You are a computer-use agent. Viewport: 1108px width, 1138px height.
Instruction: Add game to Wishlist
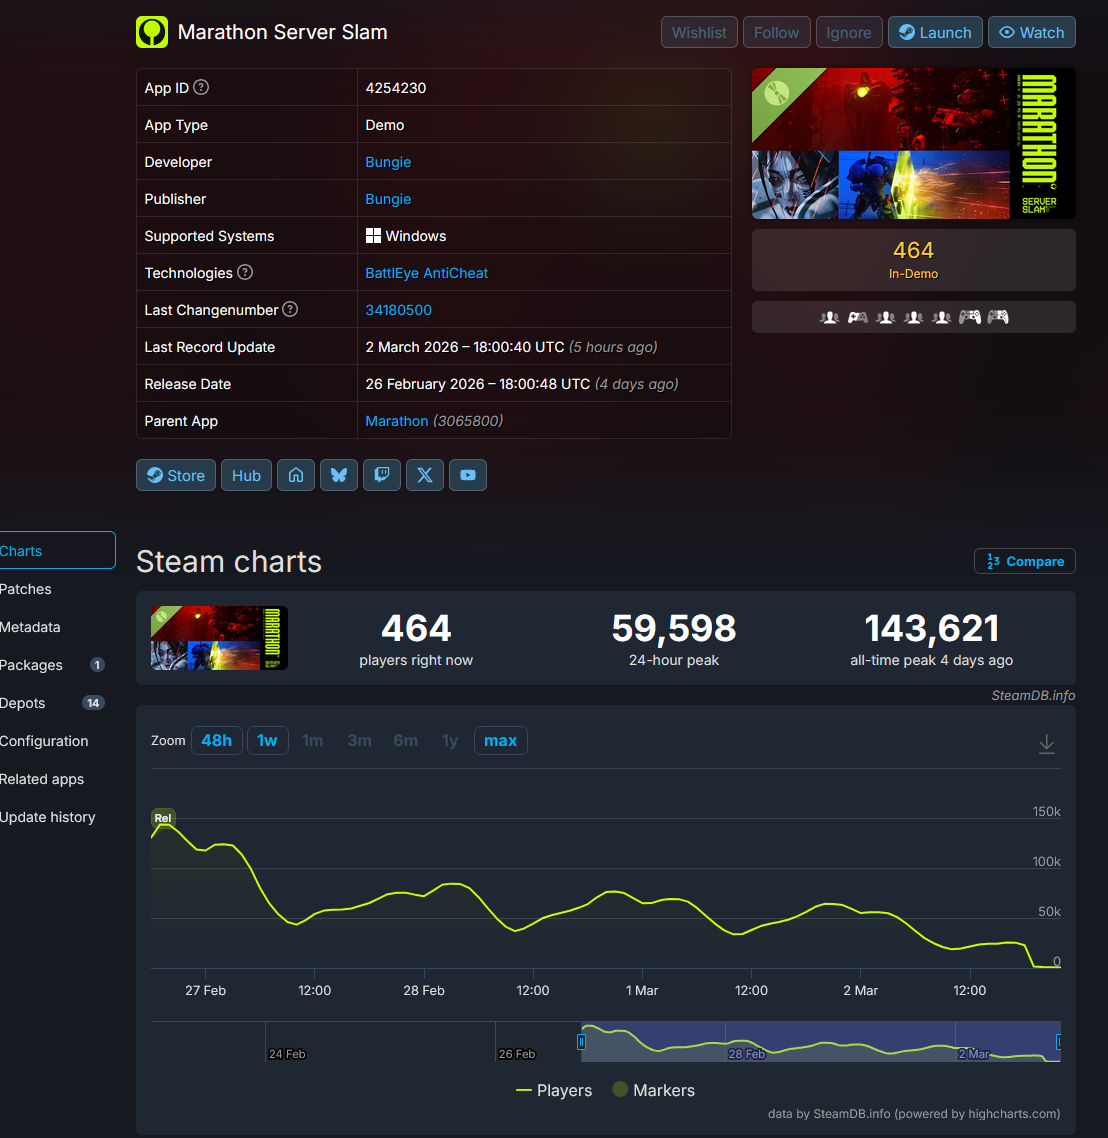(x=699, y=33)
